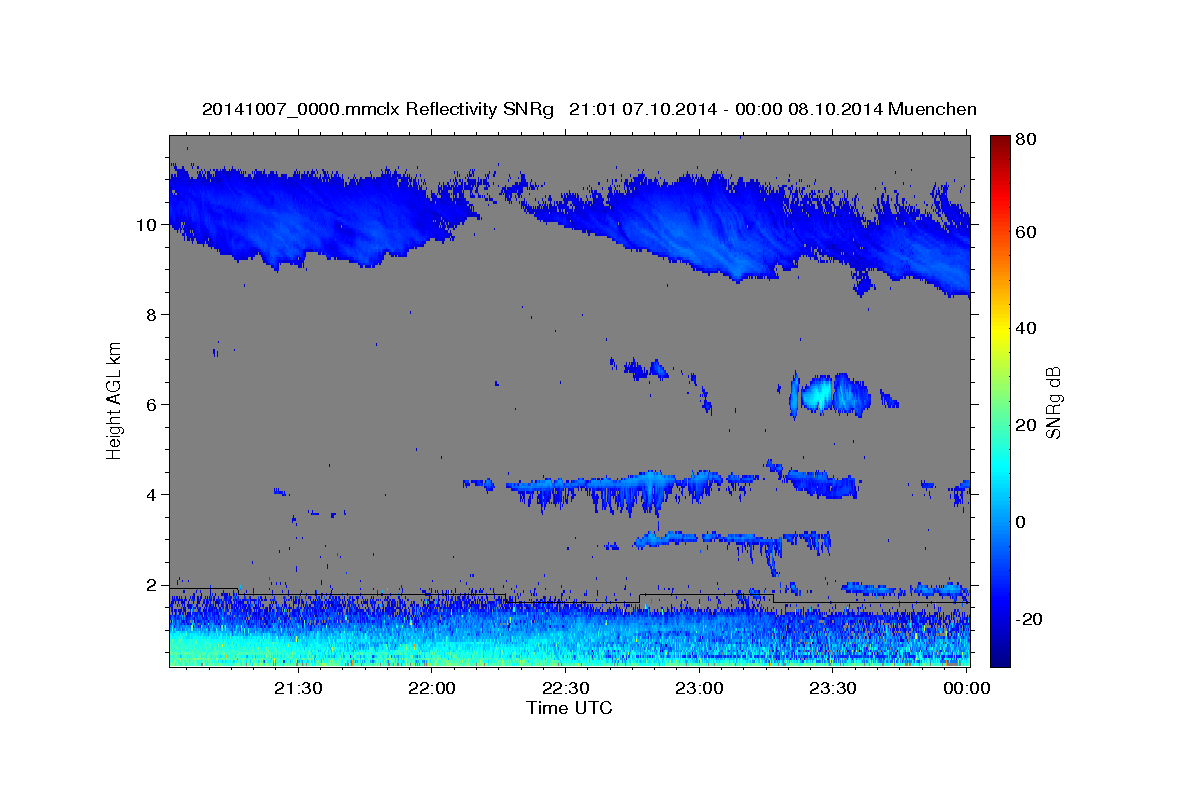The image size is (1200, 800).
Task: Click the 23:30 time tick label
Action: tap(832, 688)
